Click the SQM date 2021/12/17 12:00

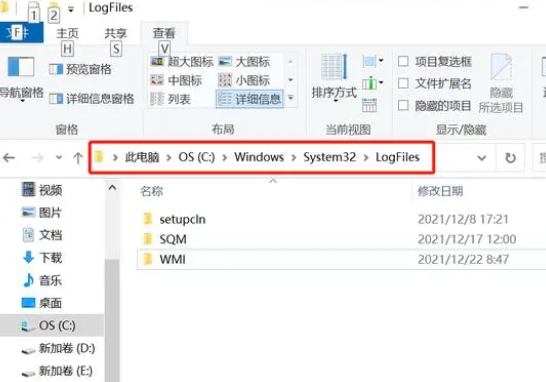467,239
